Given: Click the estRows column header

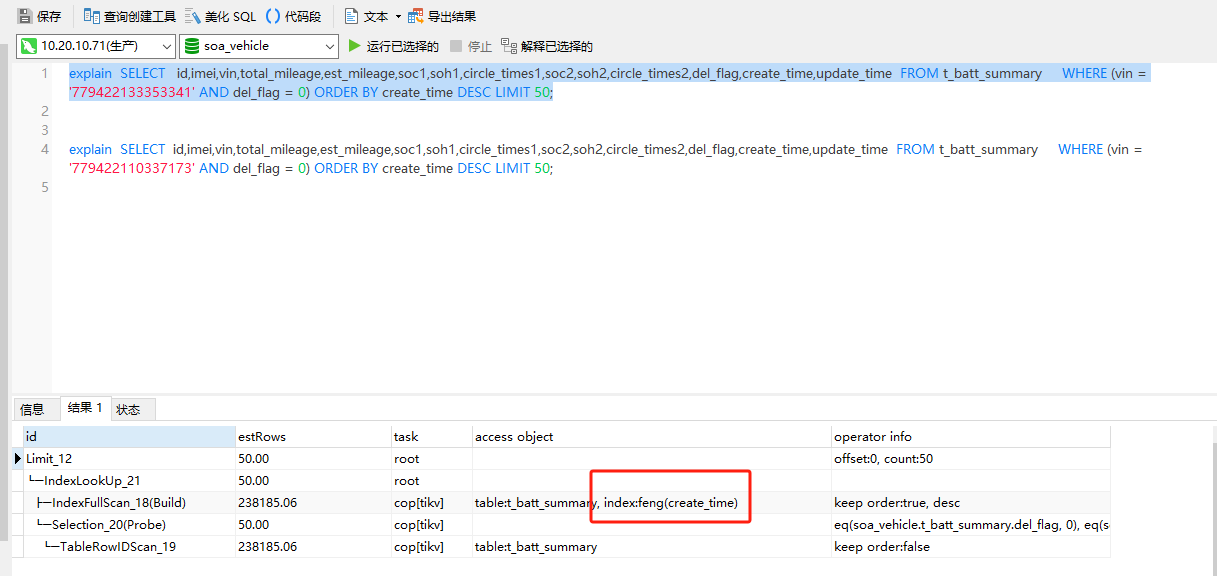Looking at the screenshot, I should (x=313, y=436).
